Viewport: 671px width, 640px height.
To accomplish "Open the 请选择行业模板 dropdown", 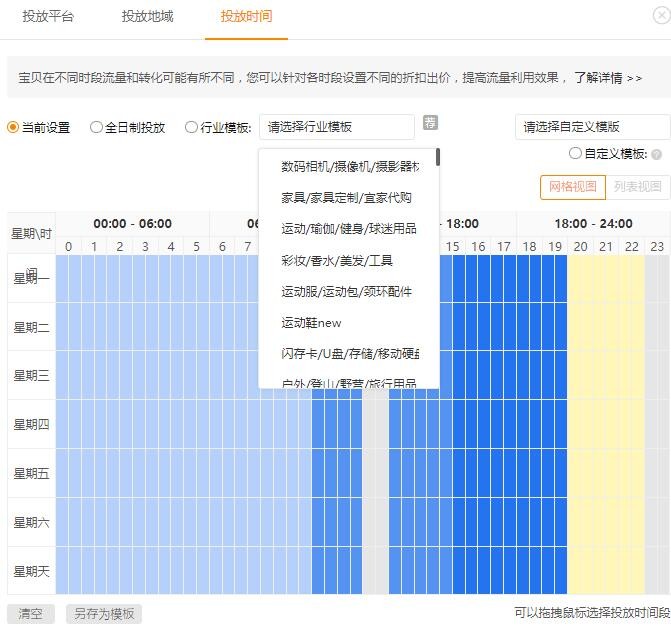I will [x=337, y=127].
